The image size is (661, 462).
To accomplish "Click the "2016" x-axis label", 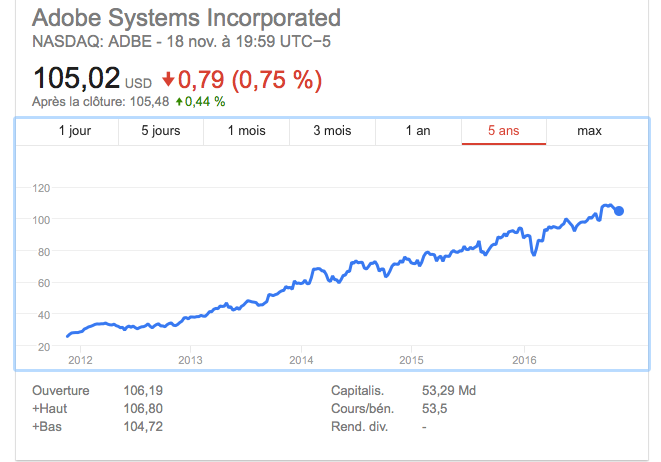I will 524,360.
